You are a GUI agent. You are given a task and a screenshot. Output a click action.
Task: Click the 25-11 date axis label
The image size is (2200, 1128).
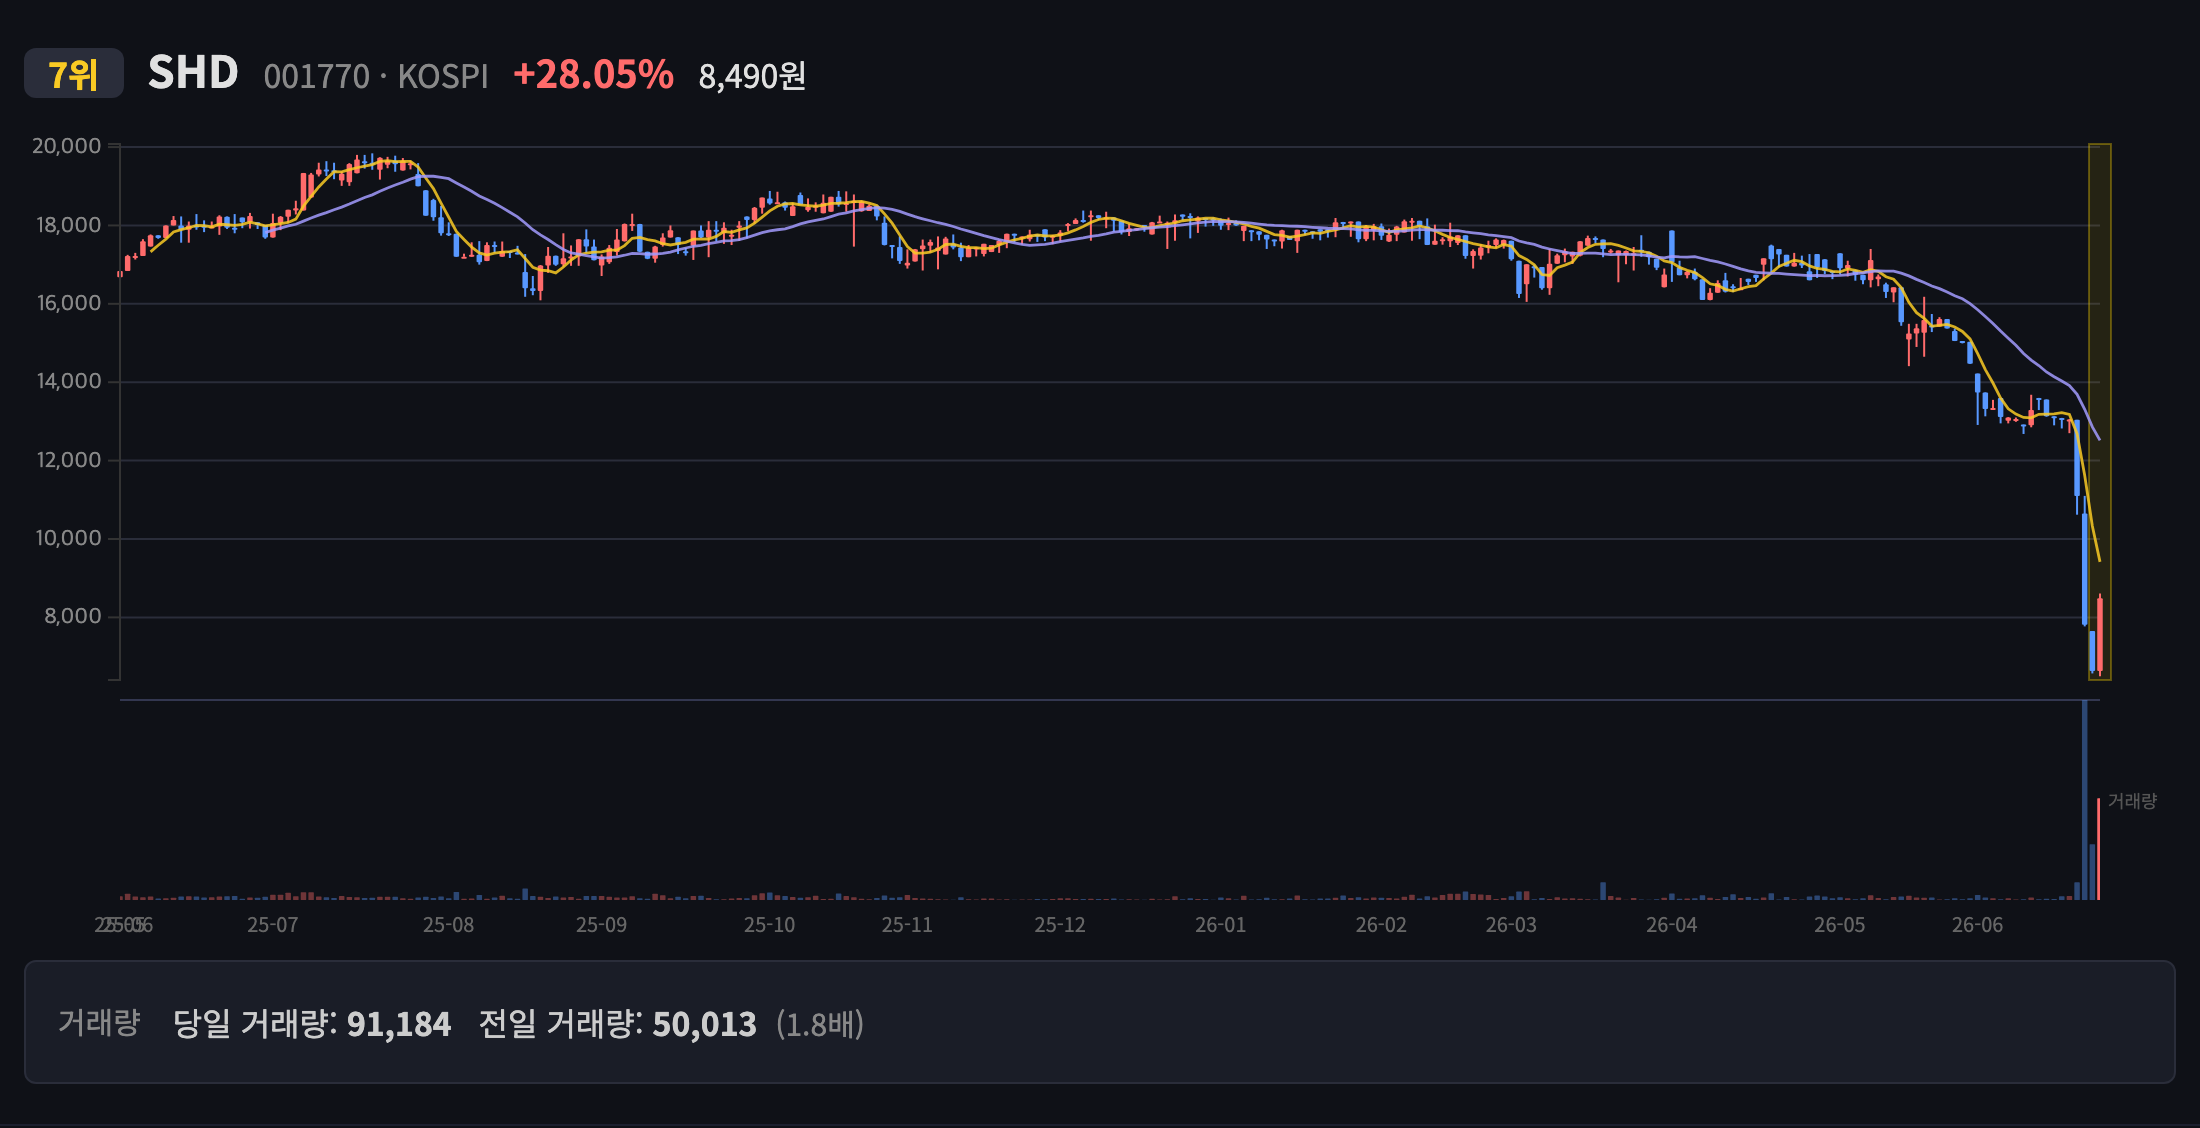click(907, 925)
